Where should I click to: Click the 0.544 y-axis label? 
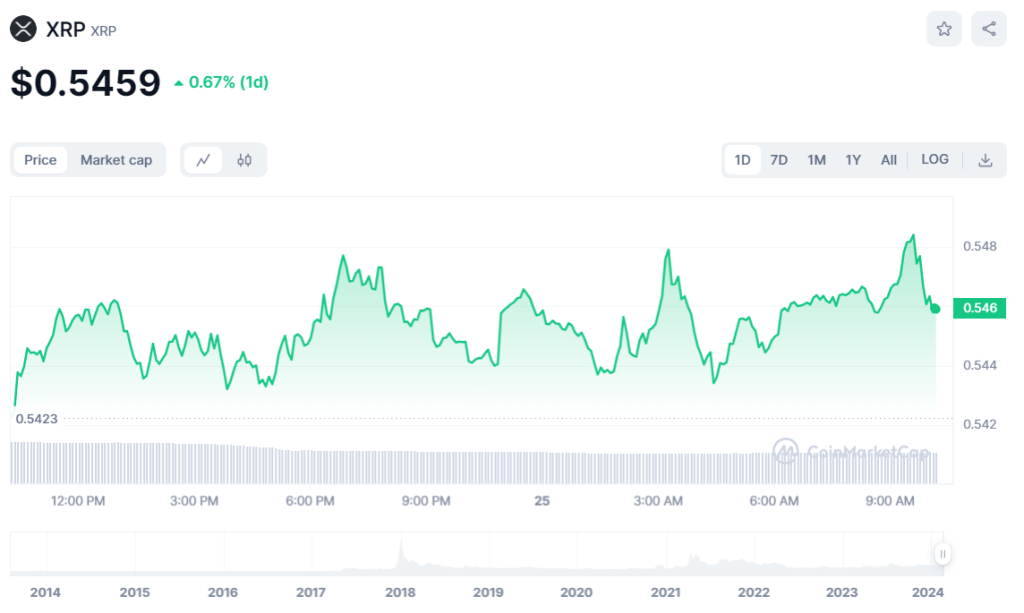tap(980, 365)
